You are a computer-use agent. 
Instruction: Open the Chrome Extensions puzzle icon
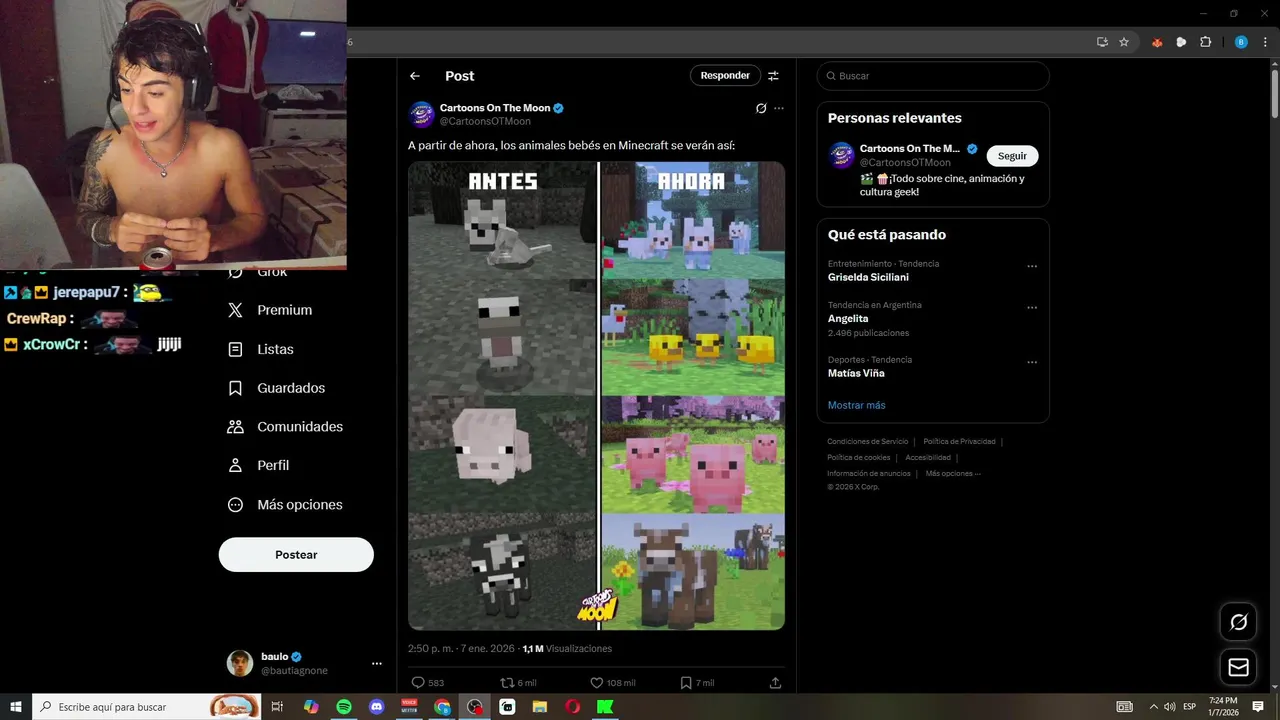coord(1205,42)
